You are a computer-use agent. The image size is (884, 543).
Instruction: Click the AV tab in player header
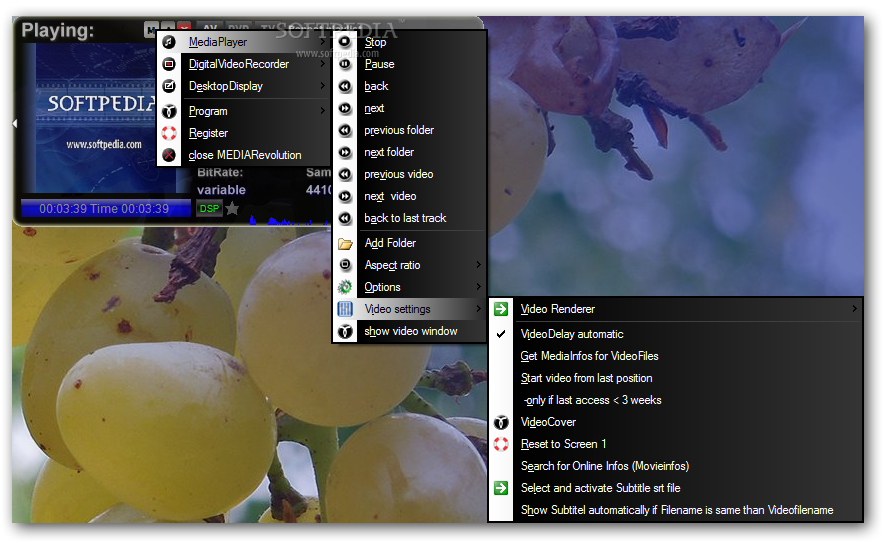(x=210, y=28)
